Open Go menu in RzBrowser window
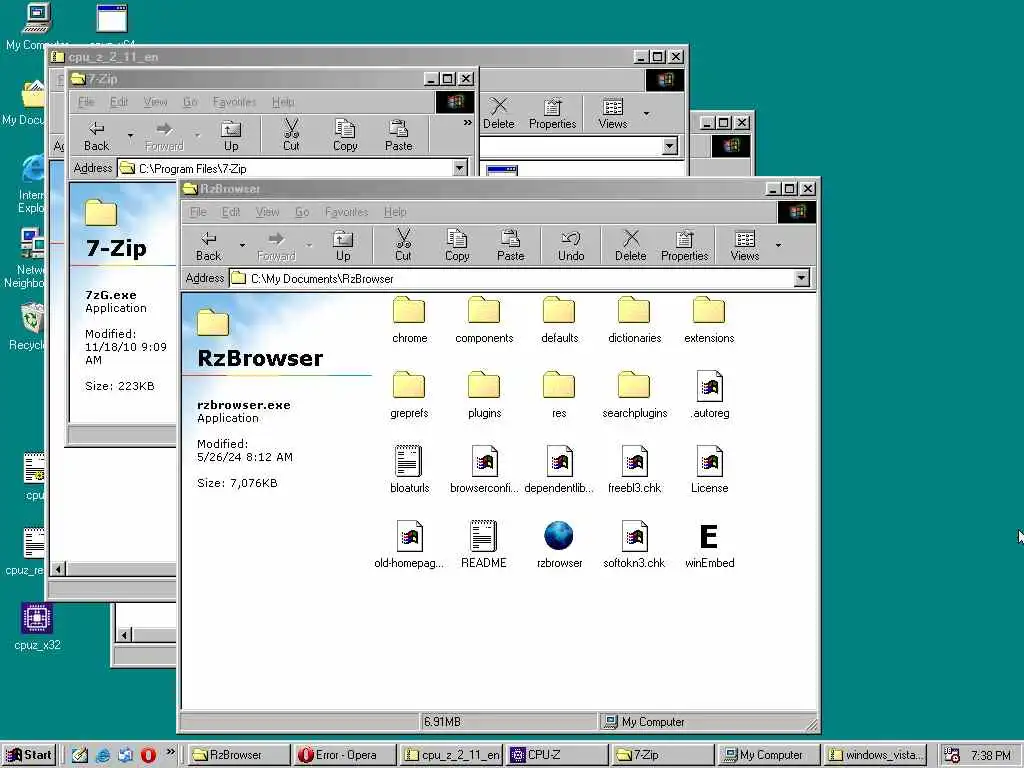Image resolution: width=1024 pixels, height=768 pixels. (x=302, y=212)
